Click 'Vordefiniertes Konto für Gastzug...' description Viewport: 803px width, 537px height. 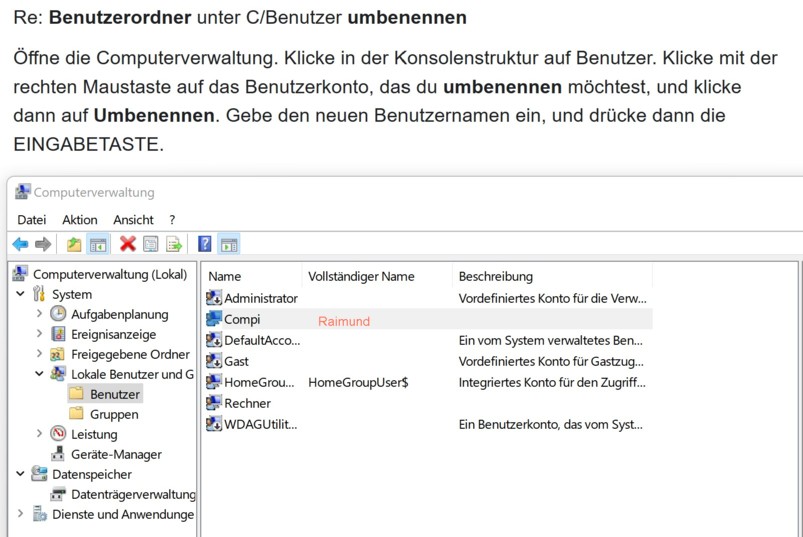click(551, 361)
